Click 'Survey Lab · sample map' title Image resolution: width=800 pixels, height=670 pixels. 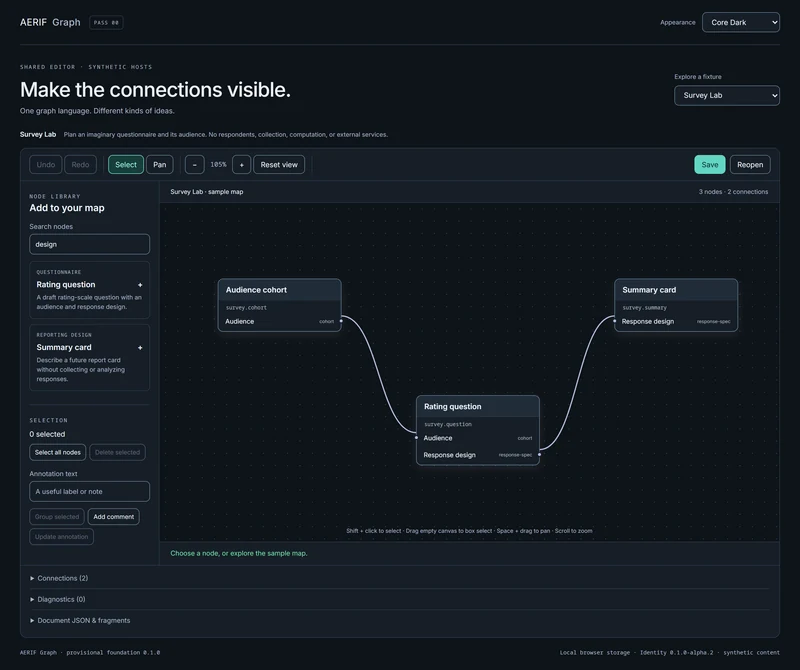pyautogui.click(x=207, y=192)
